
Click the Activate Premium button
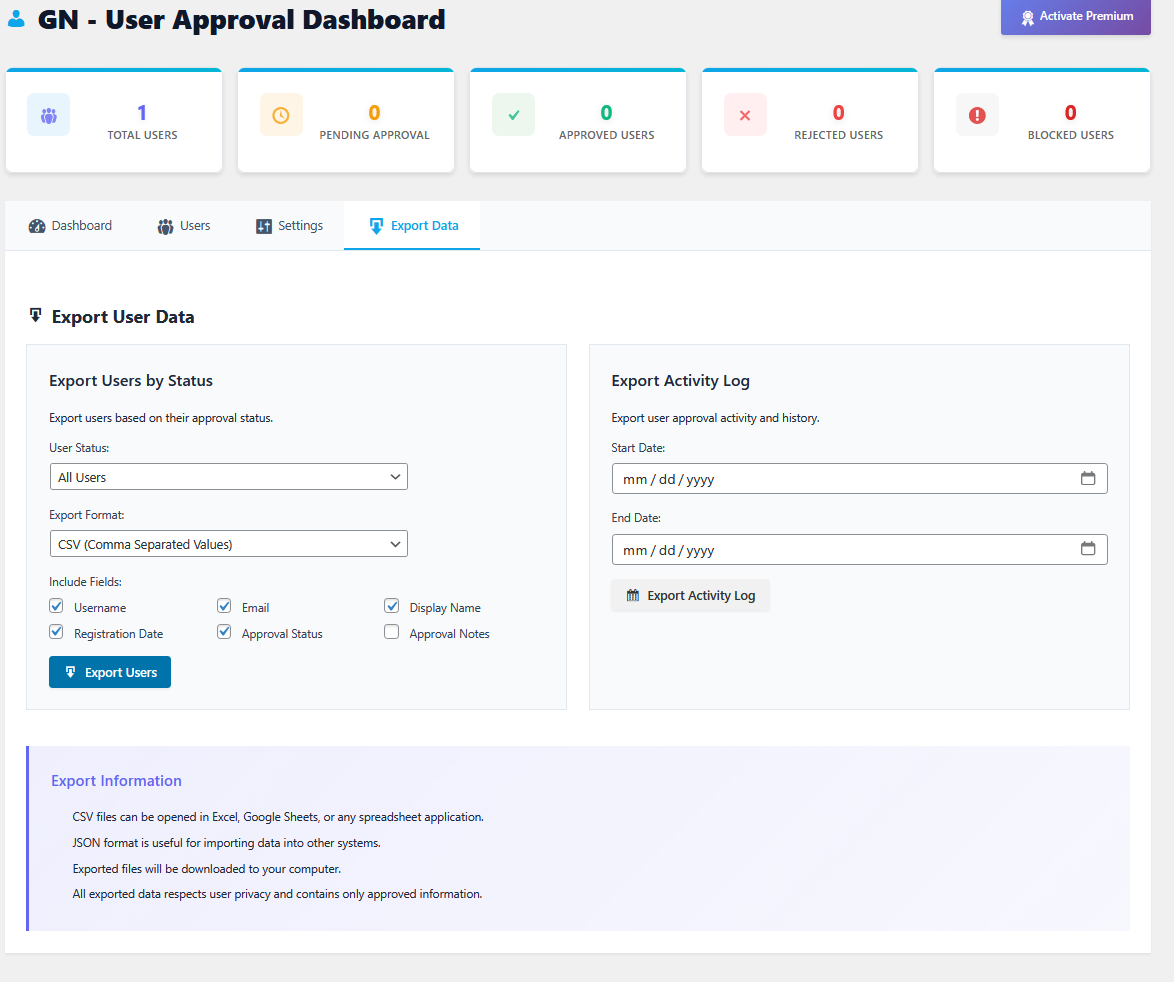point(1075,17)
